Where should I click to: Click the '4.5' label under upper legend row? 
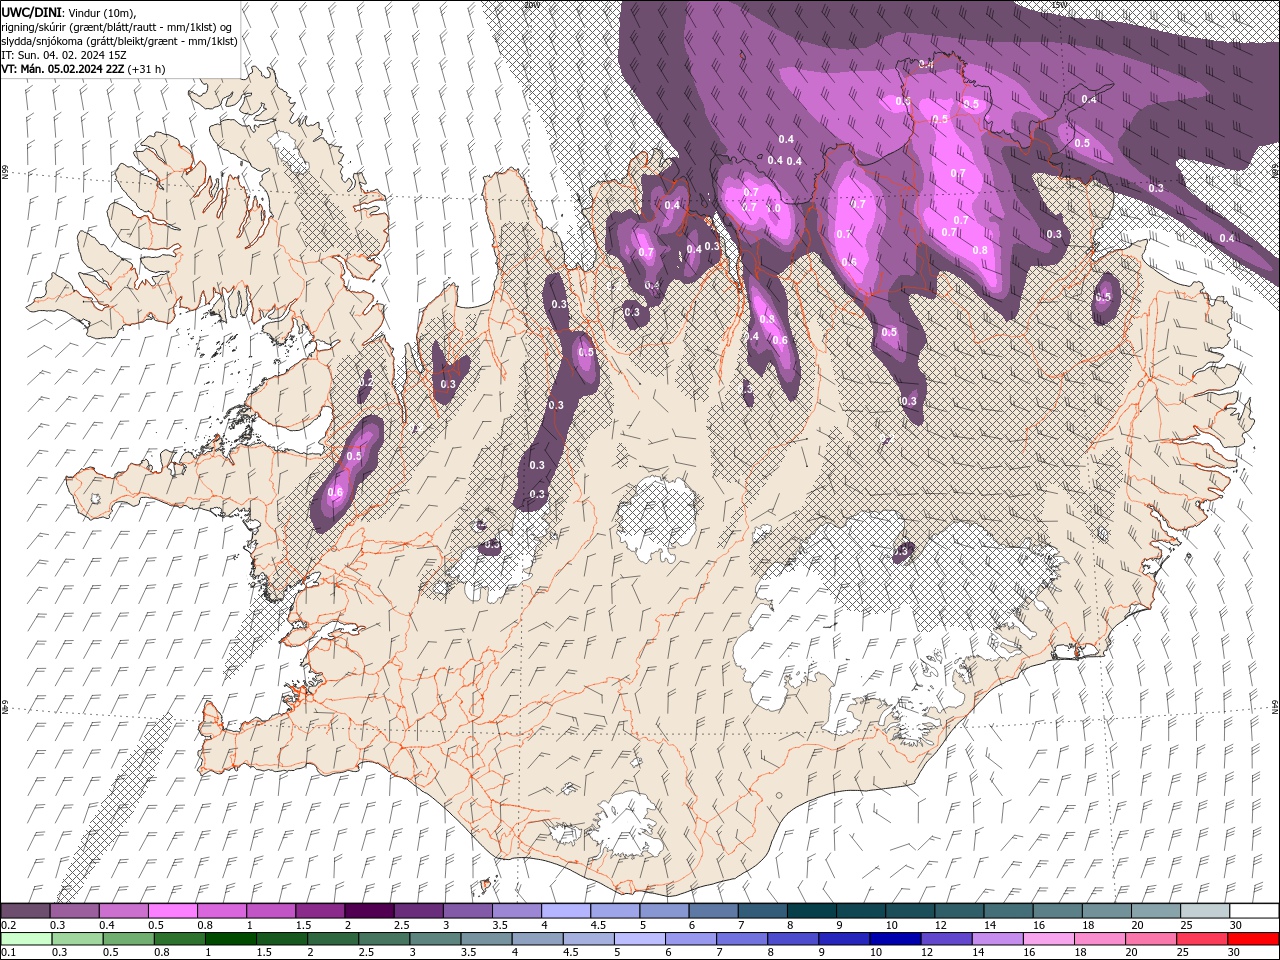click(598, 925)
